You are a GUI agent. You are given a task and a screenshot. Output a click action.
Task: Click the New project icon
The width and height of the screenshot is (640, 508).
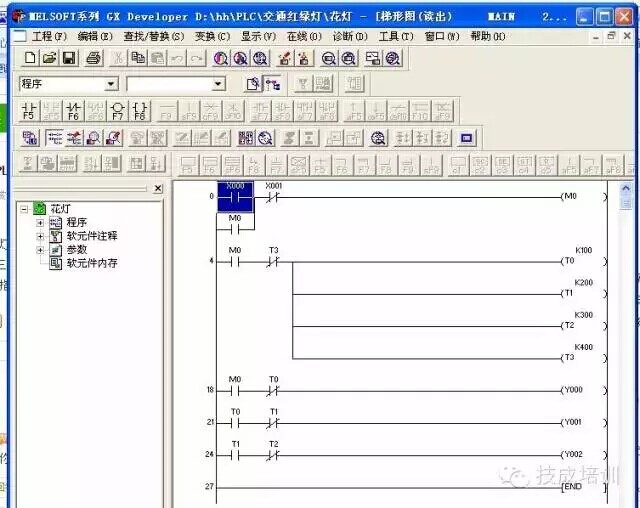pos(30,58)
